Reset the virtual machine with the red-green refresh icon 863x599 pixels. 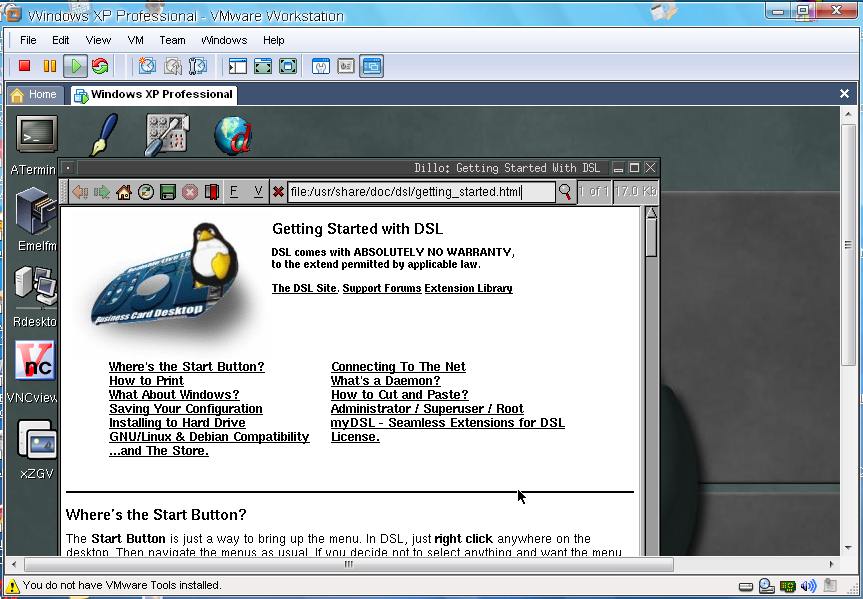click(100, 66)
